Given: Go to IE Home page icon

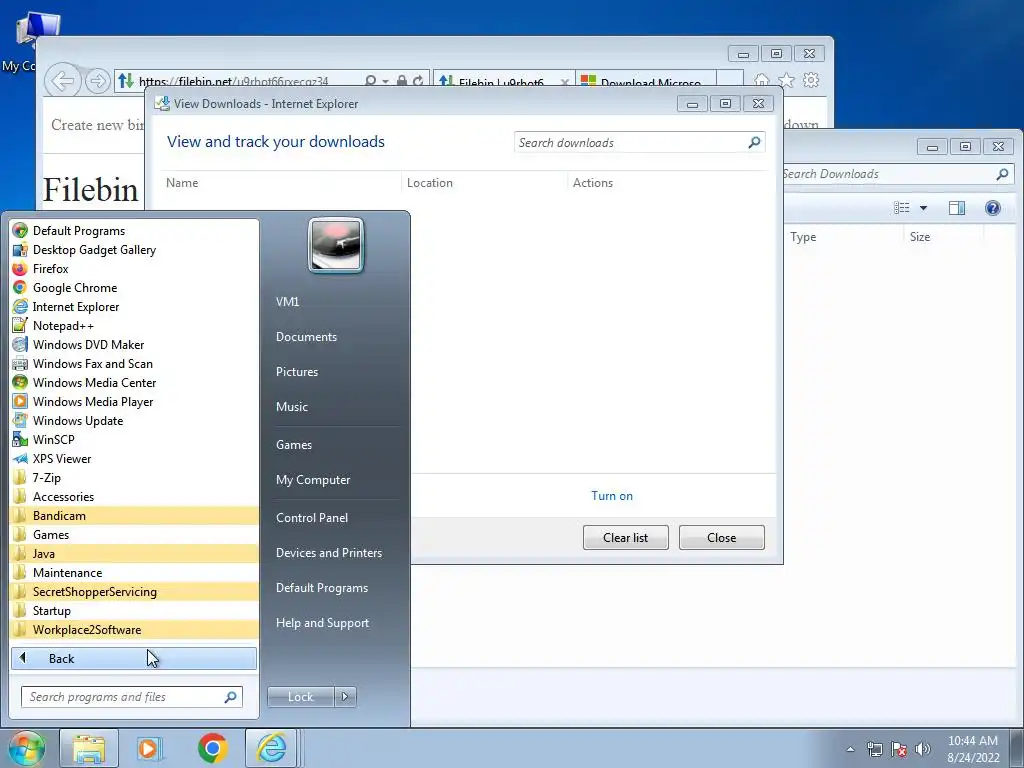Looking at the screenshot, I should (x=761, y=80).
